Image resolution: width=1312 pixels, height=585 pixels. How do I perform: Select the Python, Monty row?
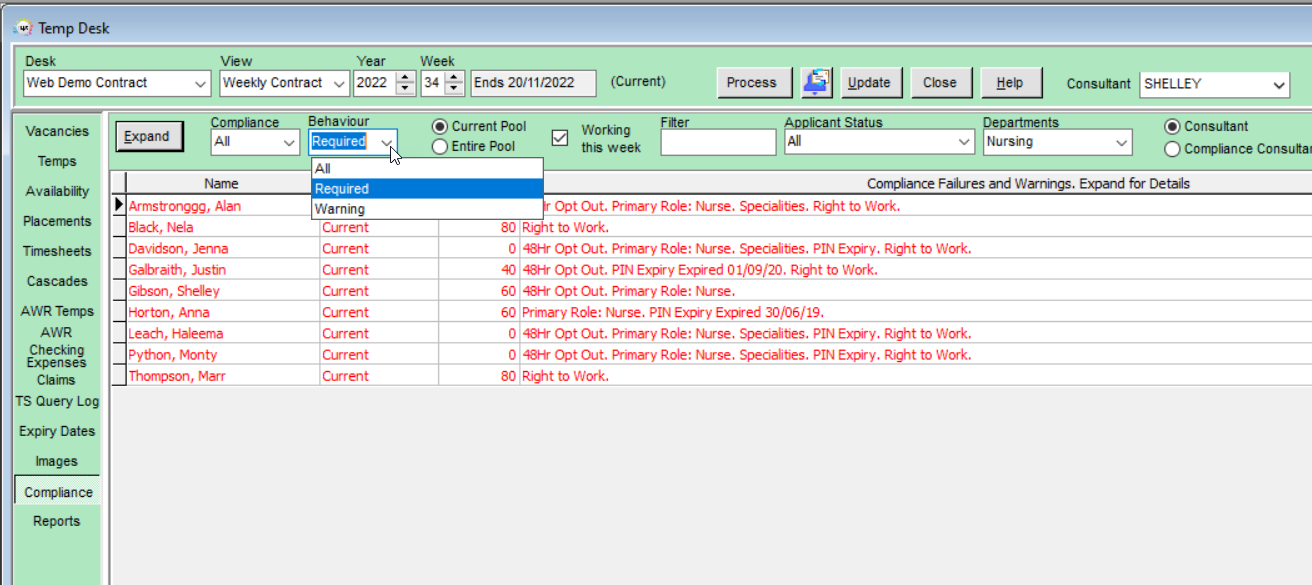(x=710, y=355)
